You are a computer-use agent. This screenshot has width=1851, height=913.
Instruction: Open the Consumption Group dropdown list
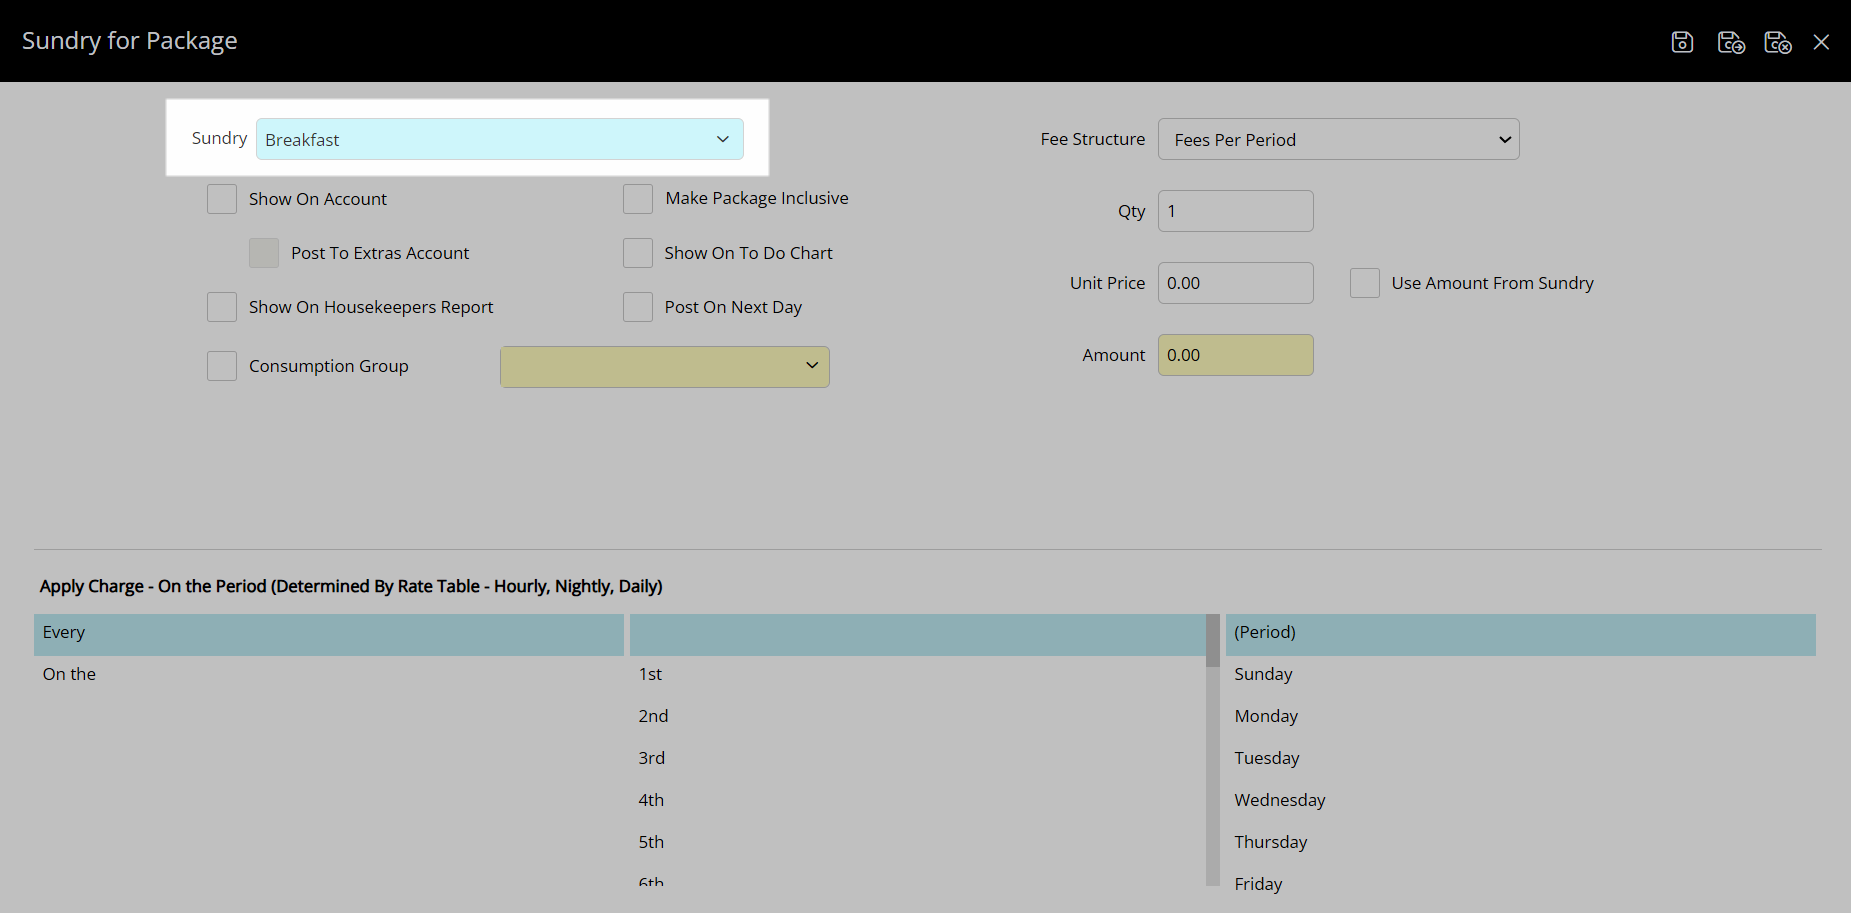(664, 367)
